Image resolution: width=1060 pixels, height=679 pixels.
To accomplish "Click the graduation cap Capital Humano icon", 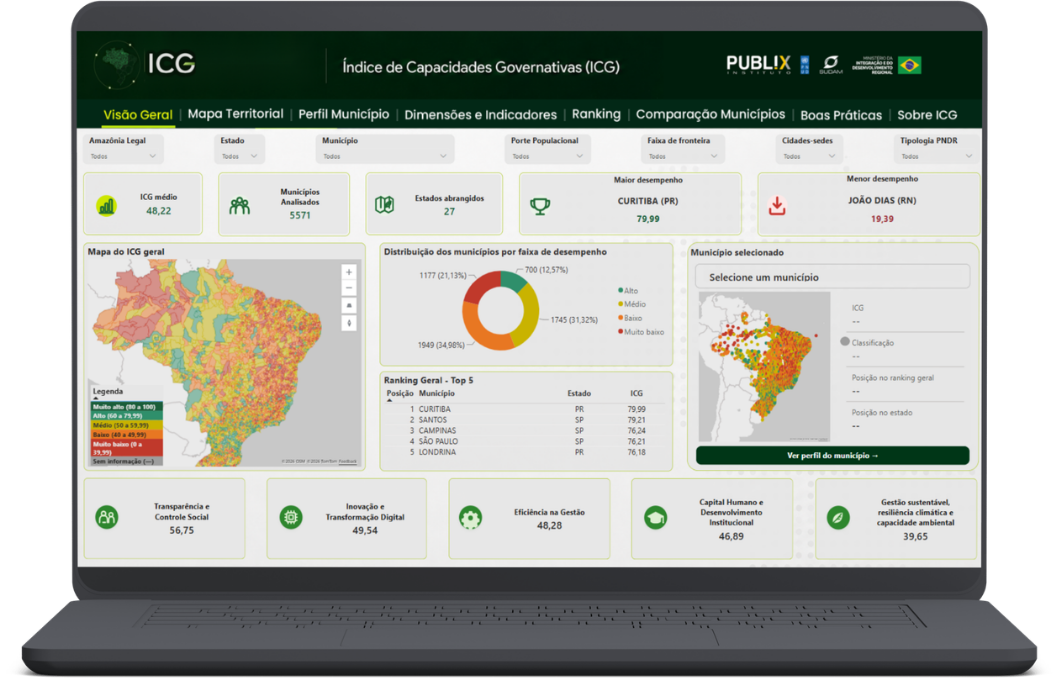I will [x=655, y=519].
